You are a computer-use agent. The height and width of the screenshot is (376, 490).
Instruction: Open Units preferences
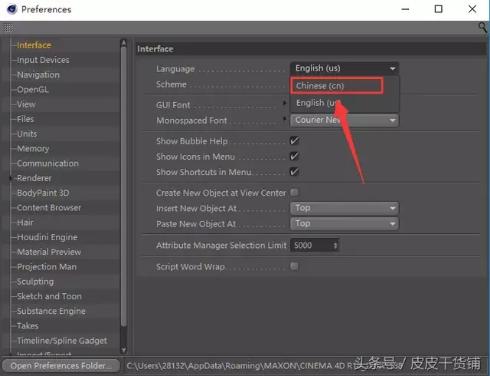click(x=27, y=134)
